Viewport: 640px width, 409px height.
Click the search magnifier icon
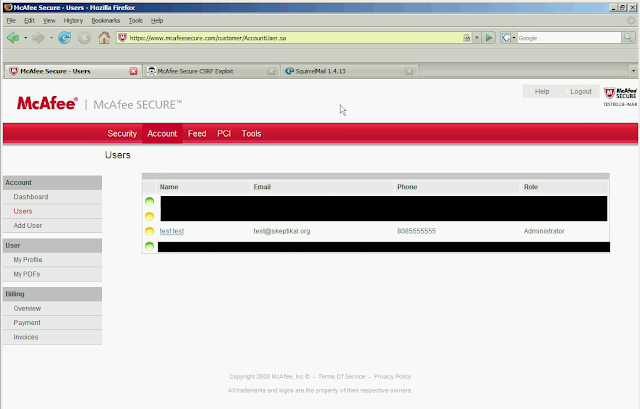(628, 38)
